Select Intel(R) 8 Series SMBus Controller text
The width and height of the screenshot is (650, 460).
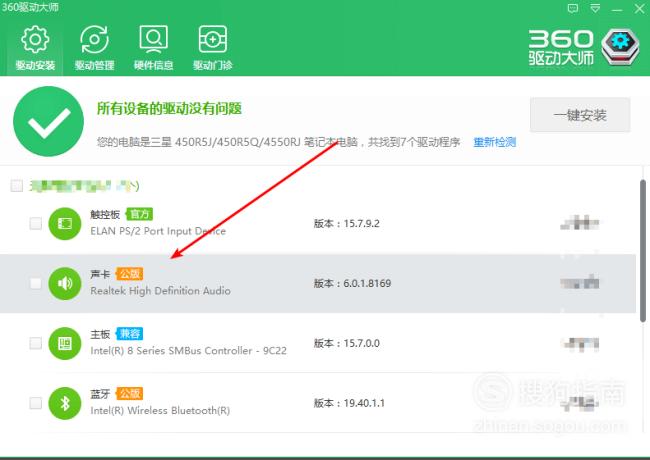(x=171, y=351)
